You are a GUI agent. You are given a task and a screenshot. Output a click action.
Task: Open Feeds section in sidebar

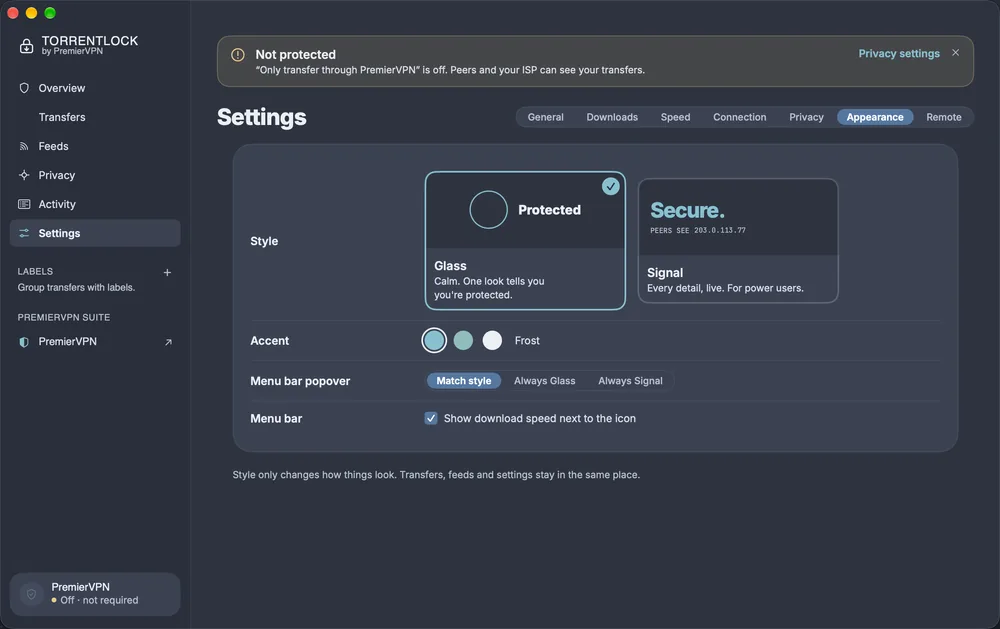pyautogui.click(x=95, y=146)
